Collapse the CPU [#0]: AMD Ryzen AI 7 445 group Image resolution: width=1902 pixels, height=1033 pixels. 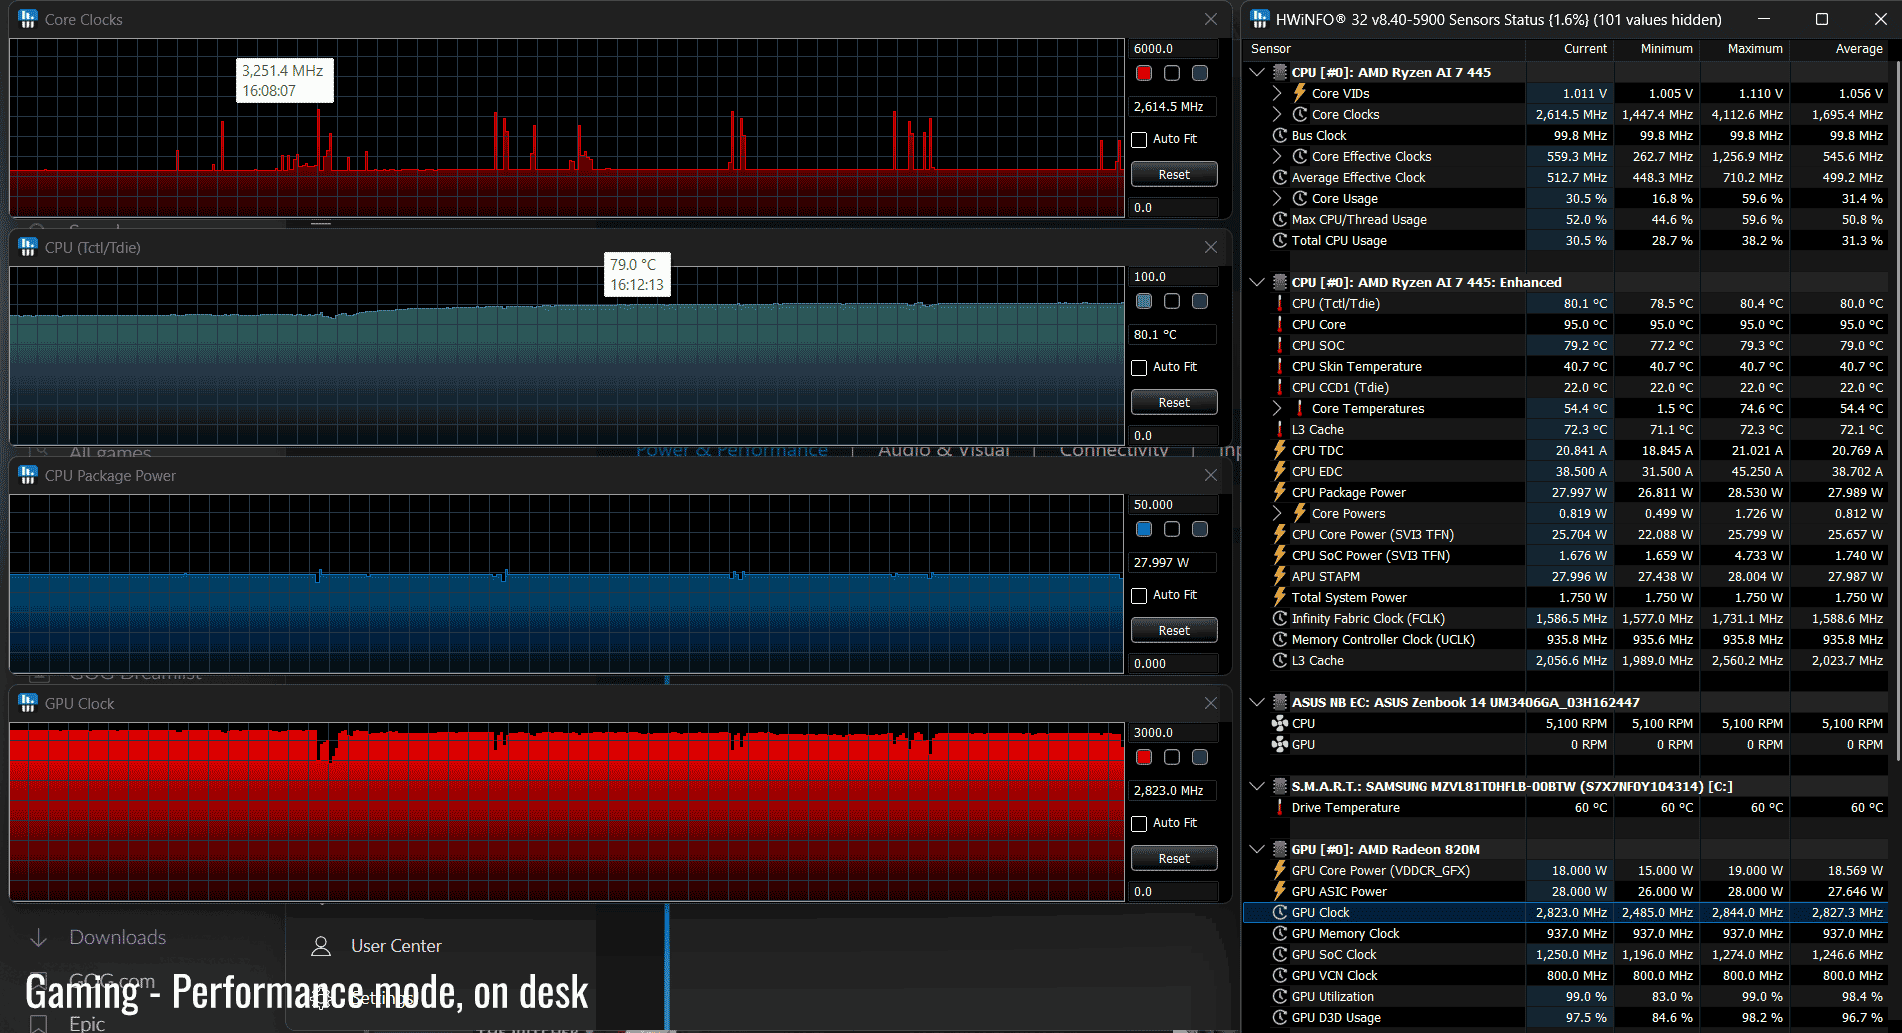(1257, 72)
